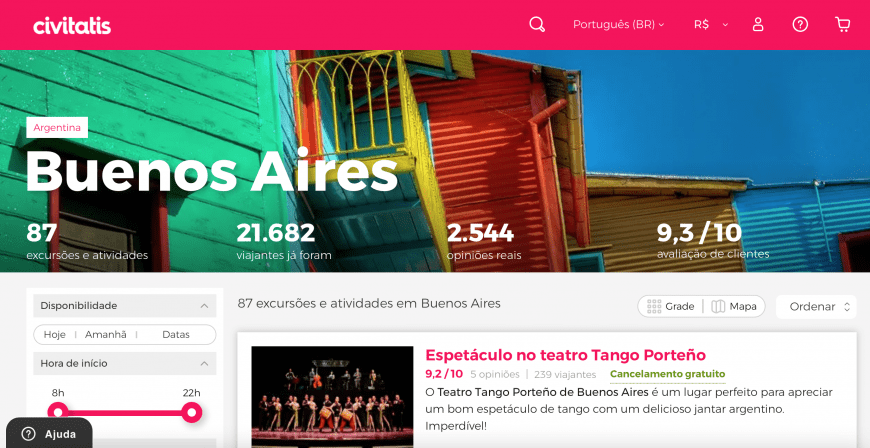The image size is (870, 448).
Task: Open the help question mark icon in header
Action: point(800,24)
